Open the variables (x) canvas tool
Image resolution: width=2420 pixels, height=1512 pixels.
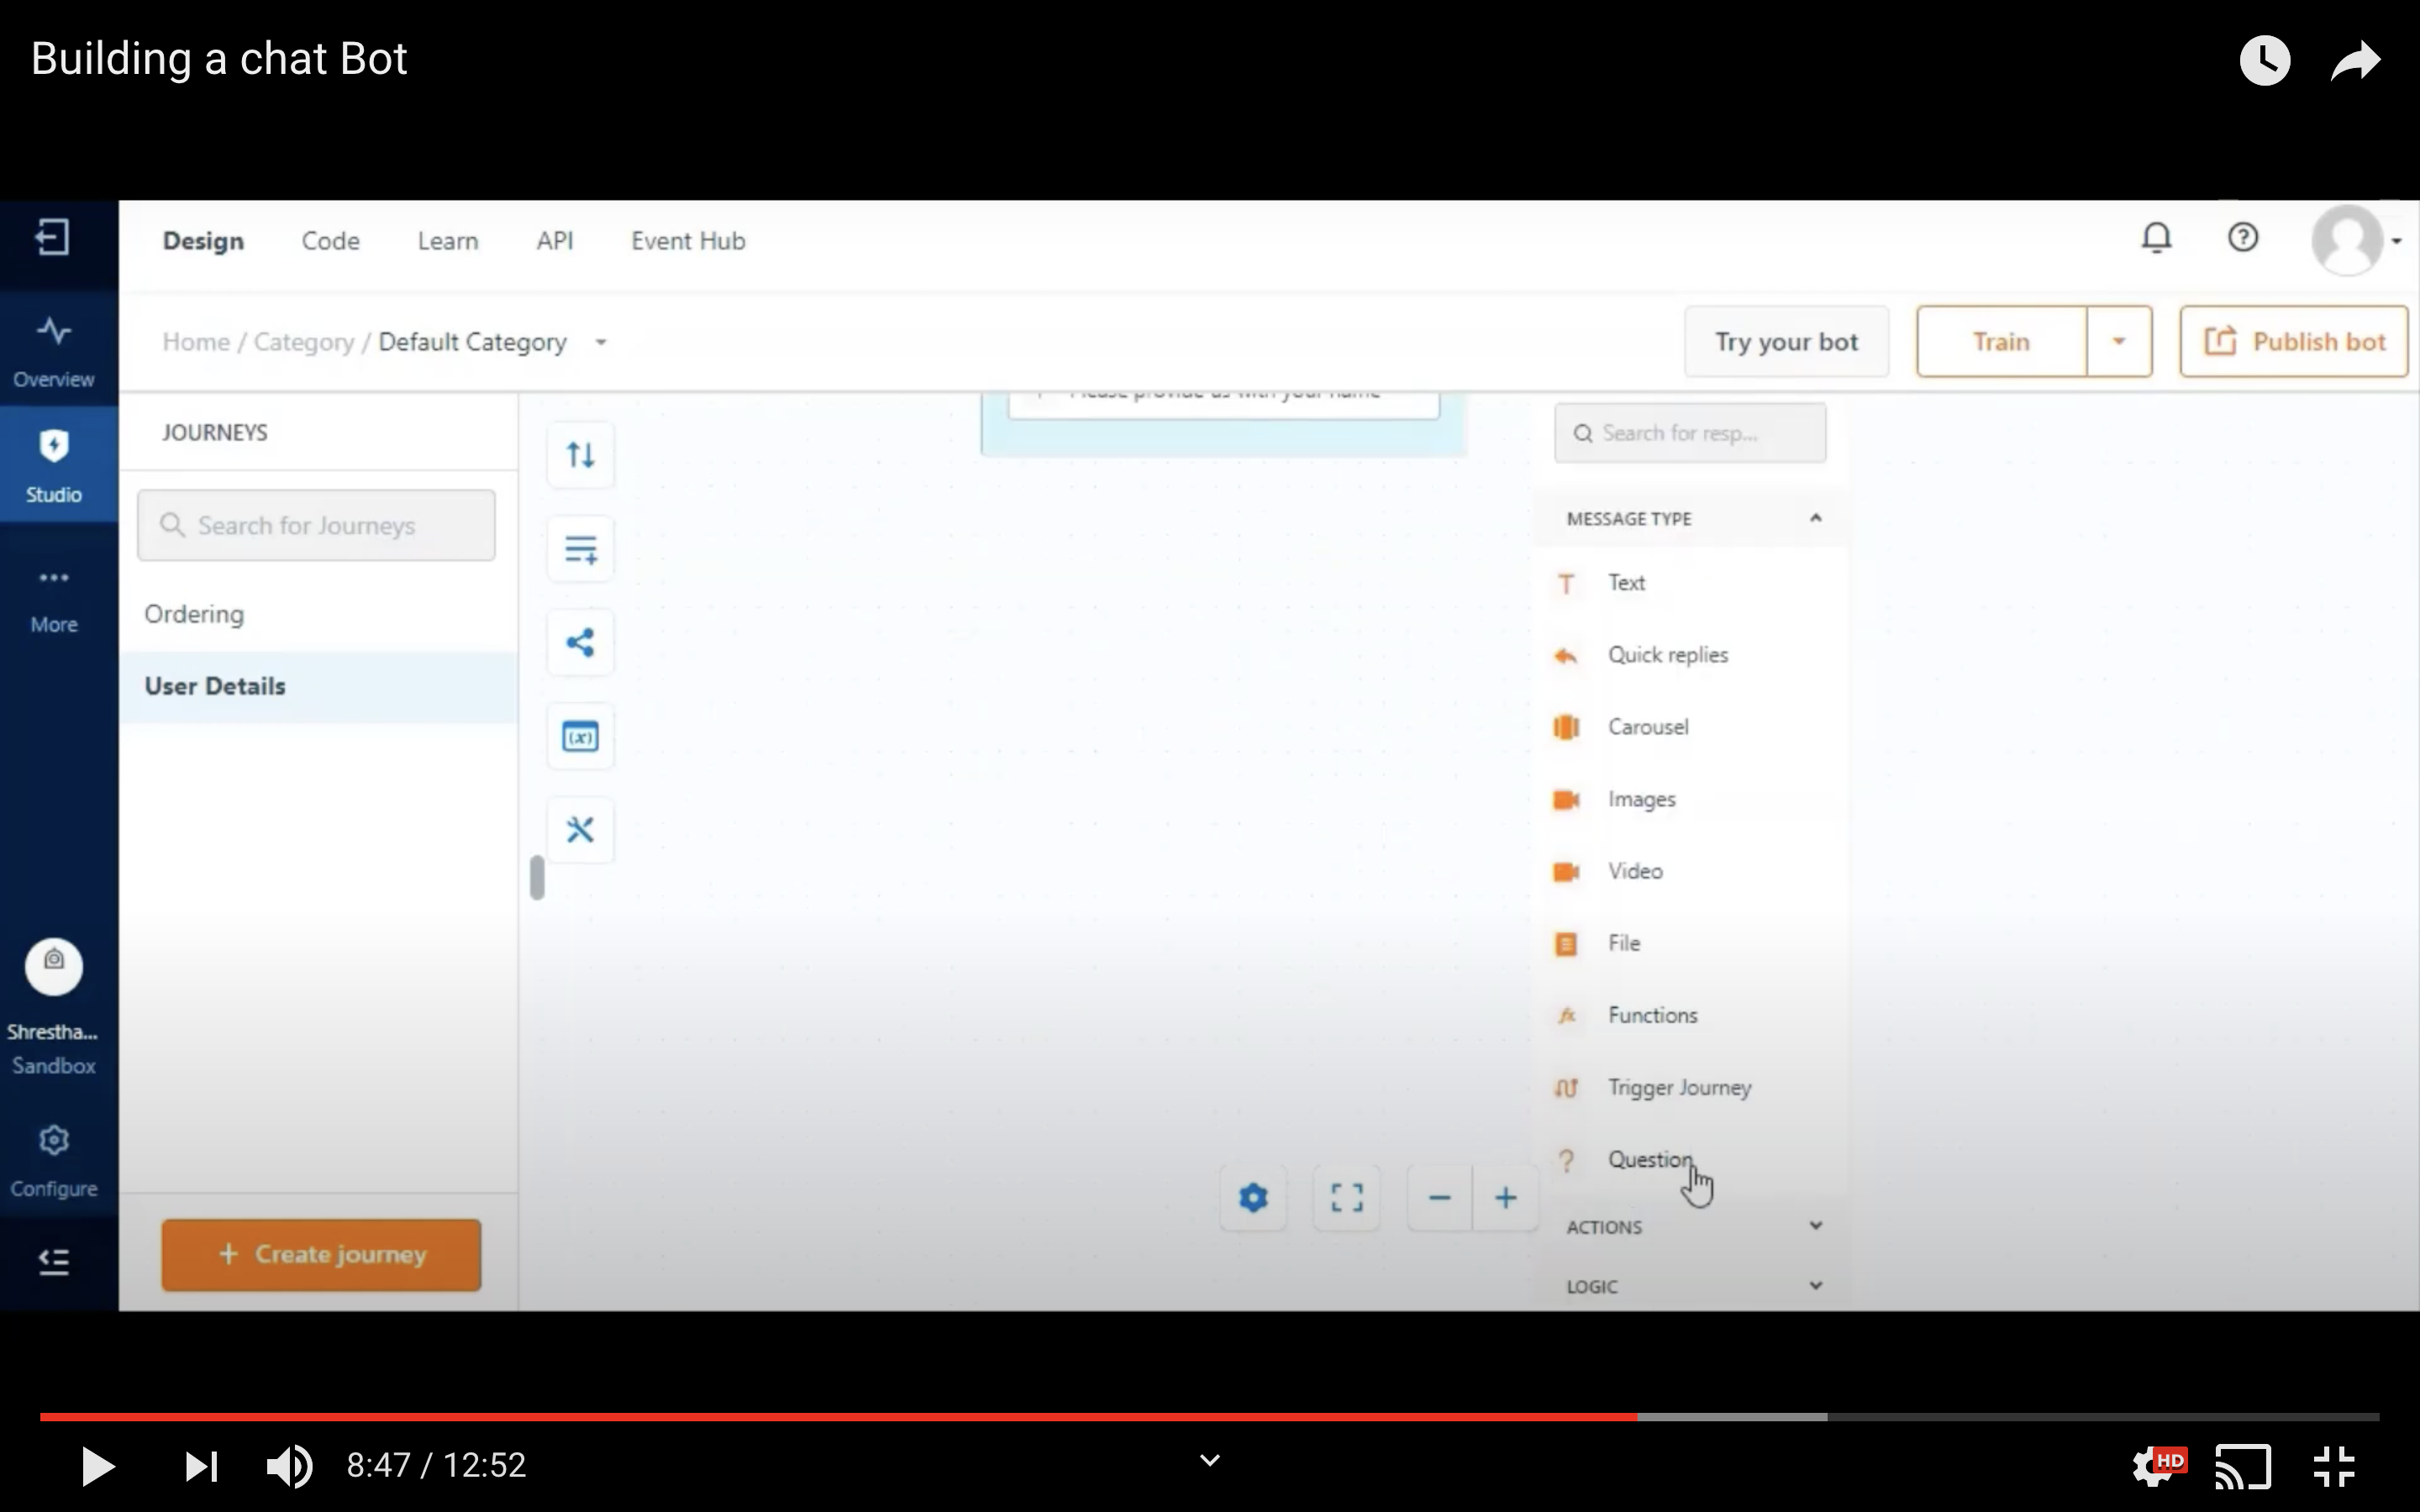580,736
